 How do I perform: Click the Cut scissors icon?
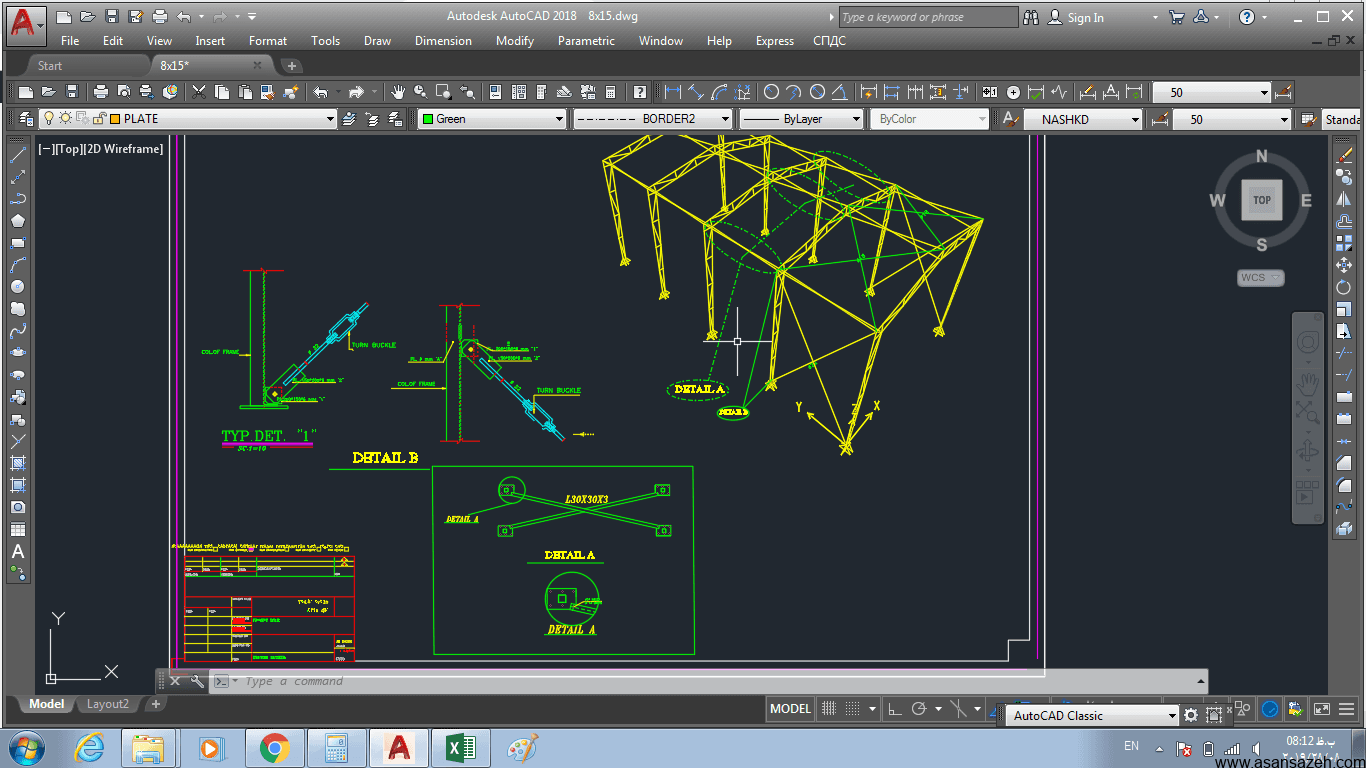tap(199, 92)
